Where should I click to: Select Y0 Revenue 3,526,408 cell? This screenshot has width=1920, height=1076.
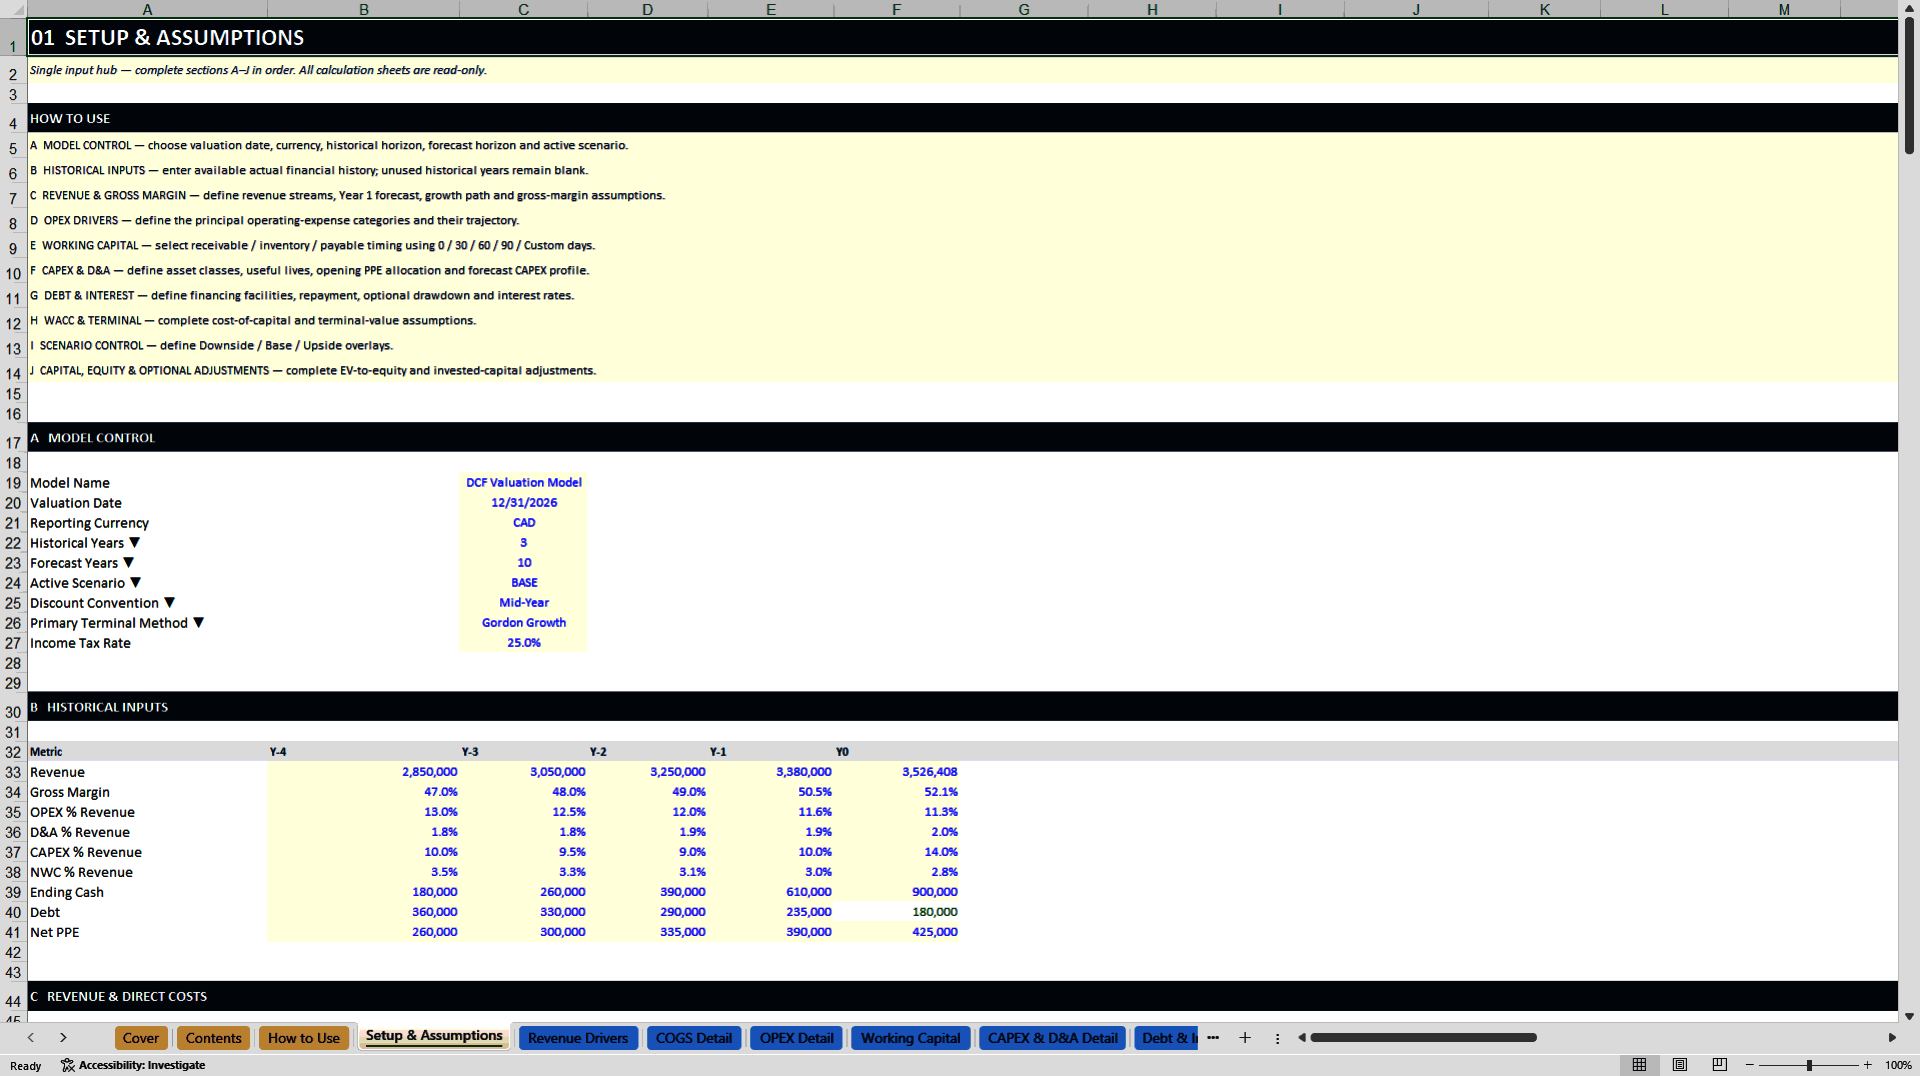(x=896, y=772)
